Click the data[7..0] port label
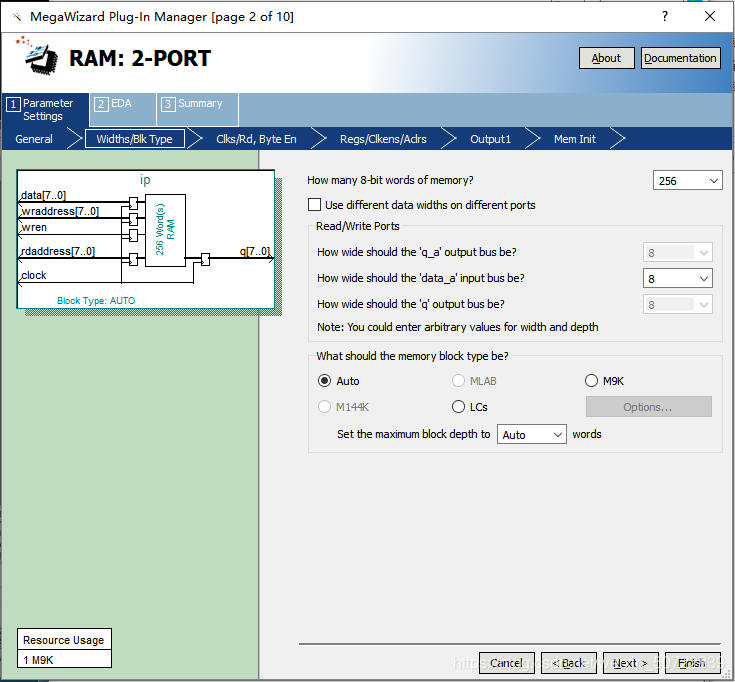Screen dimensions: 735x682 pos(44,195)
